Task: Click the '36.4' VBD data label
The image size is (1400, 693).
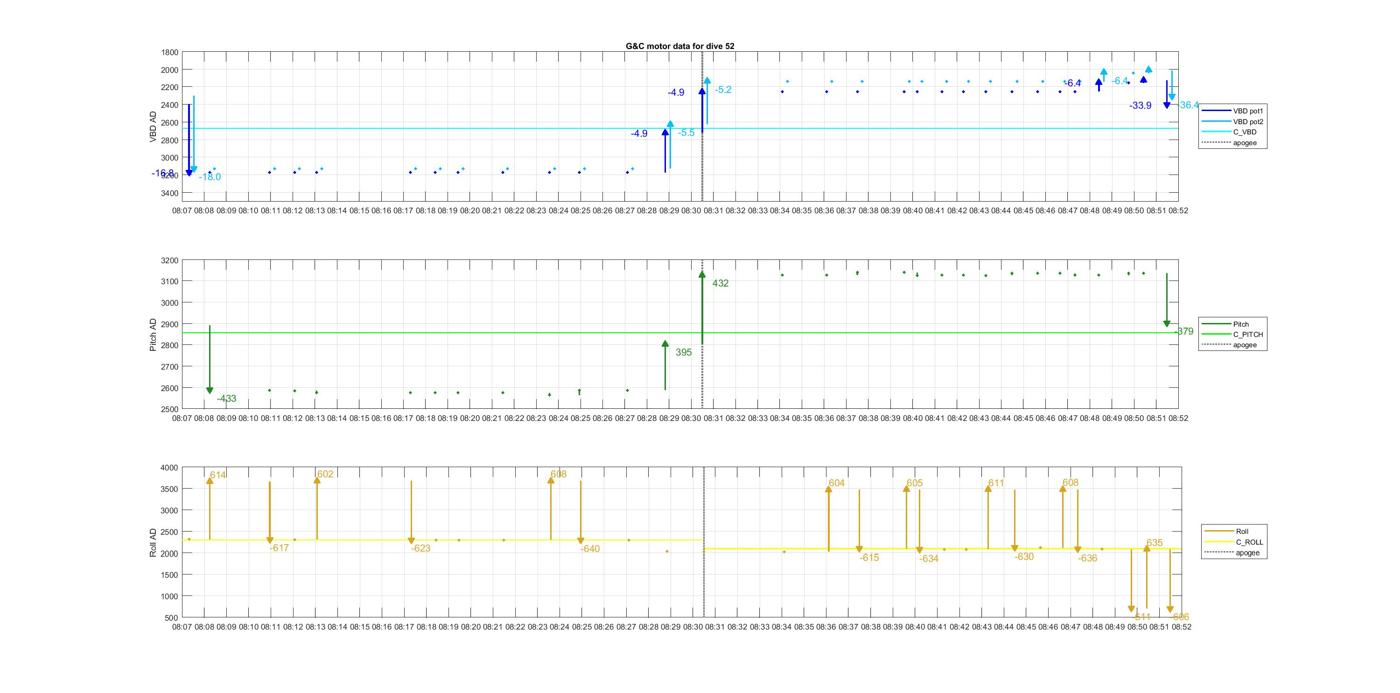Action: pyautogui.click(x=1188, y=105)
